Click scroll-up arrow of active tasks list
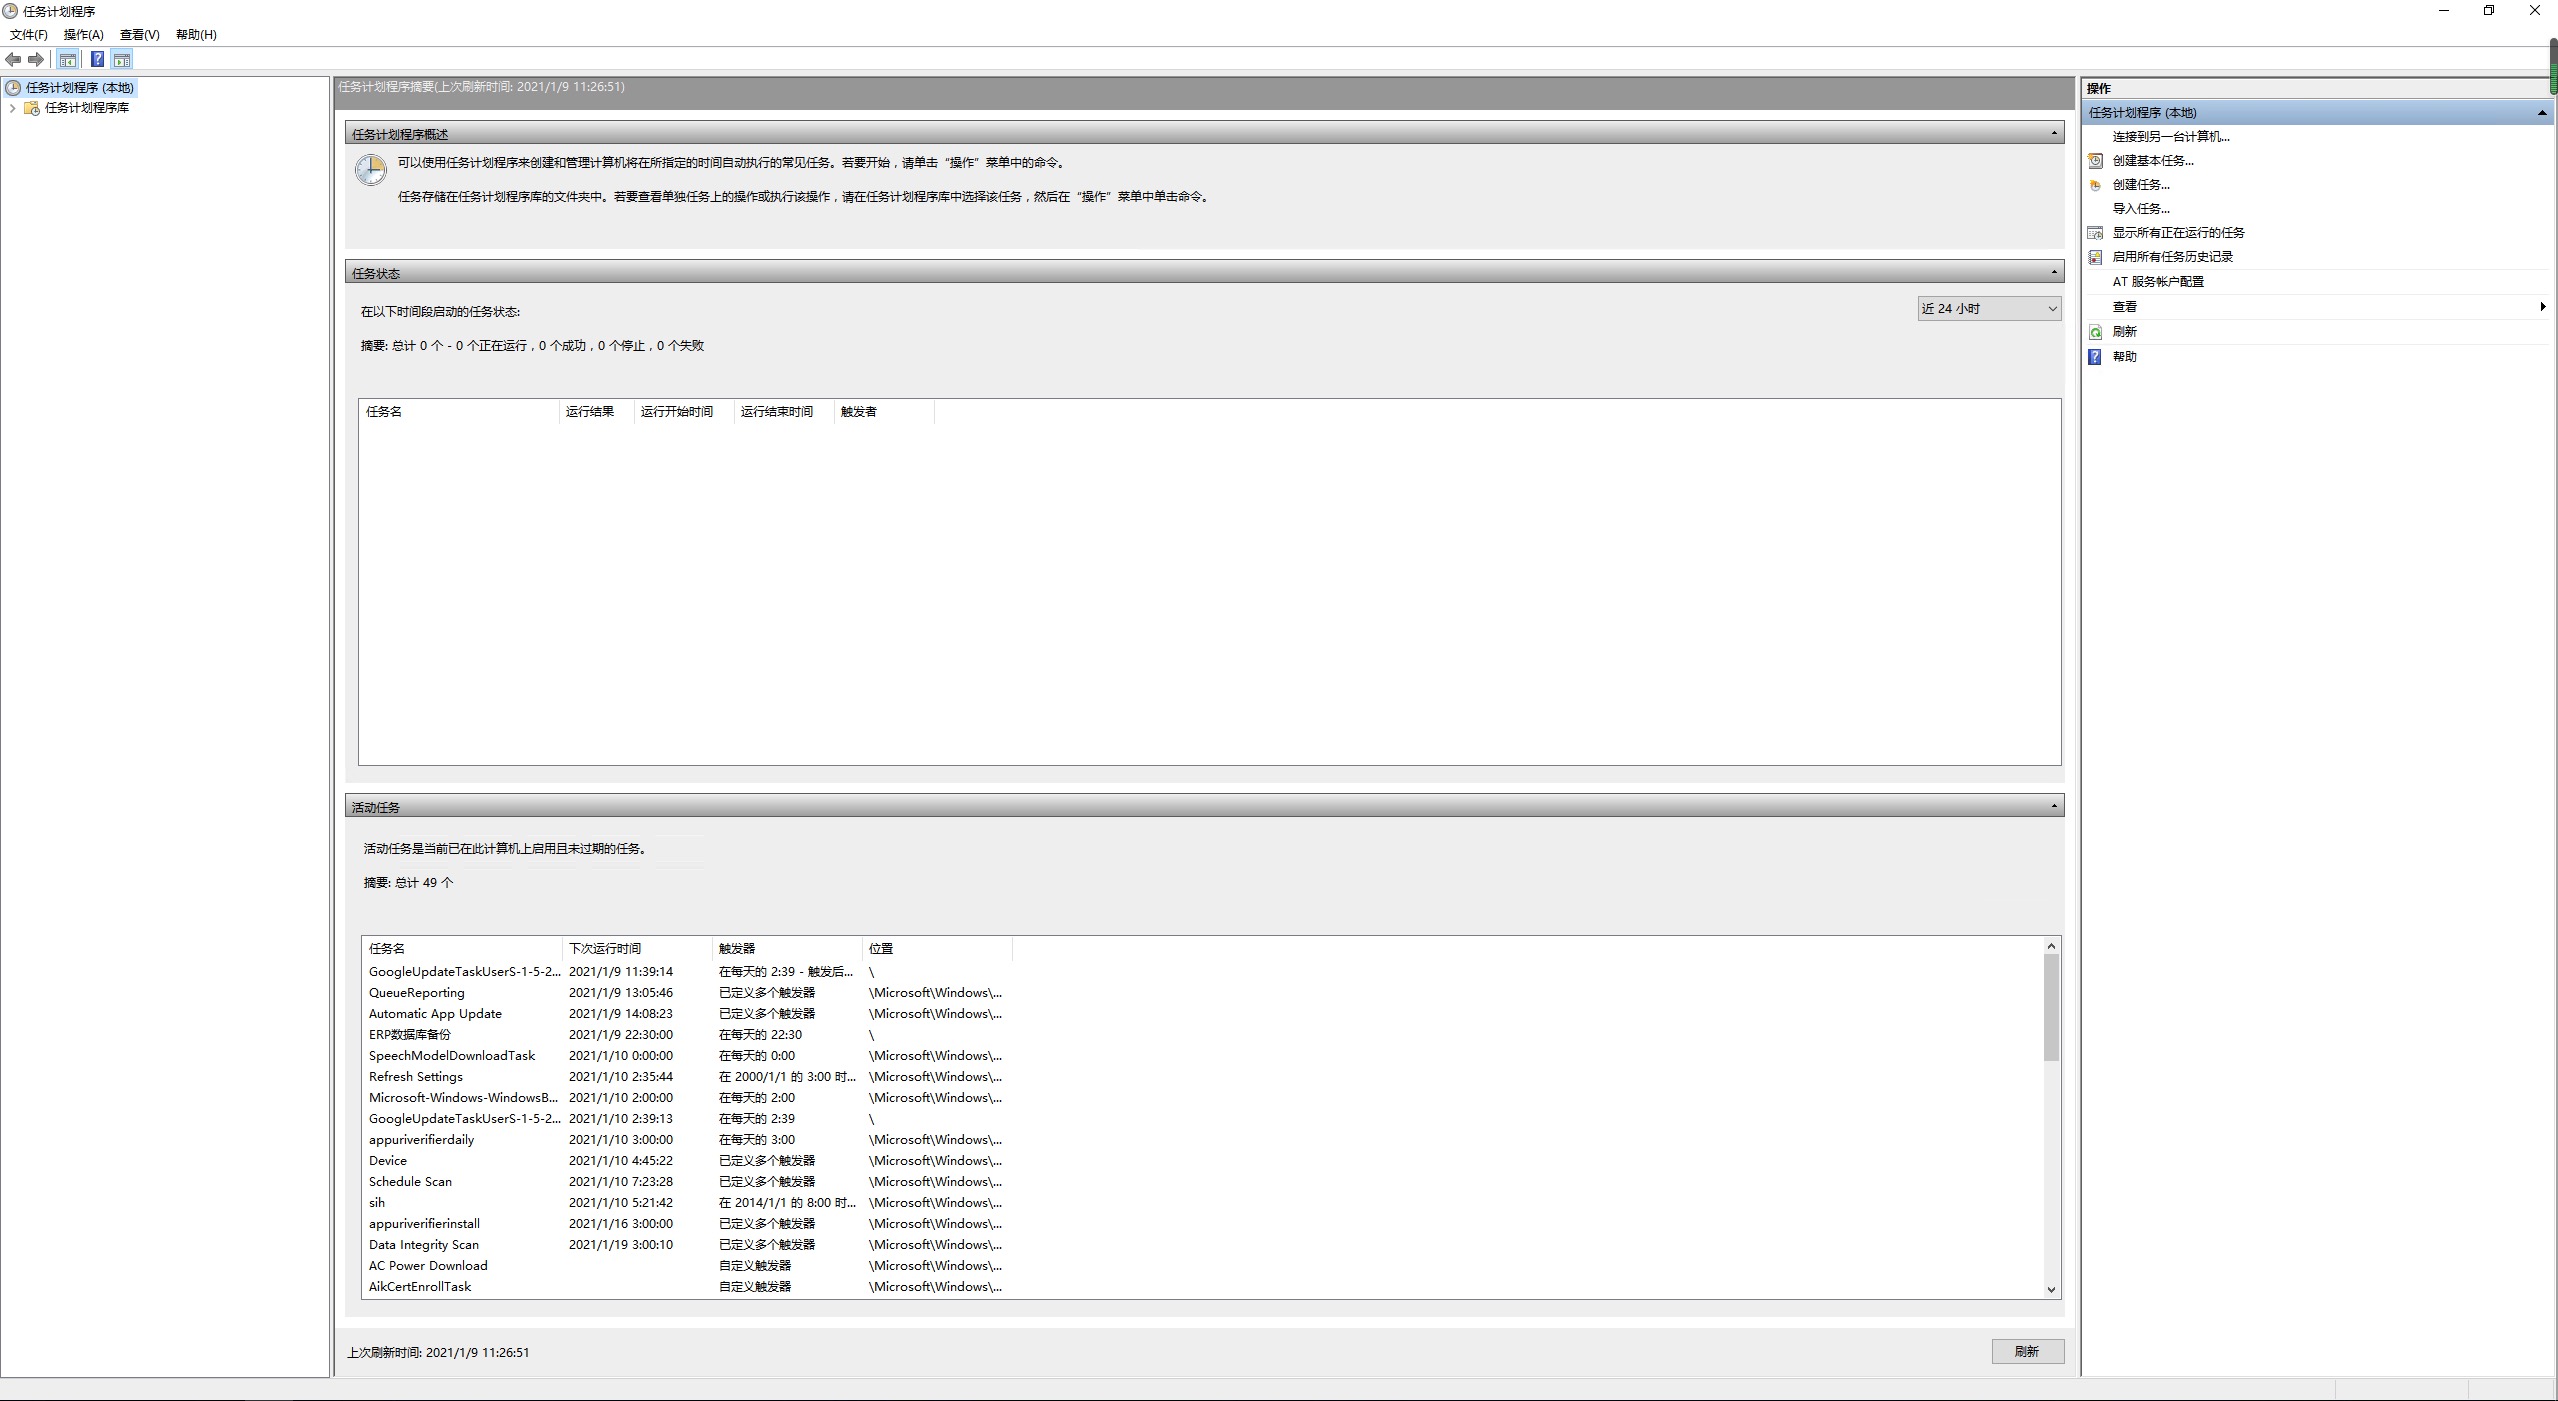The width and height of the screenshot is (2558, 1401). 2051,946
